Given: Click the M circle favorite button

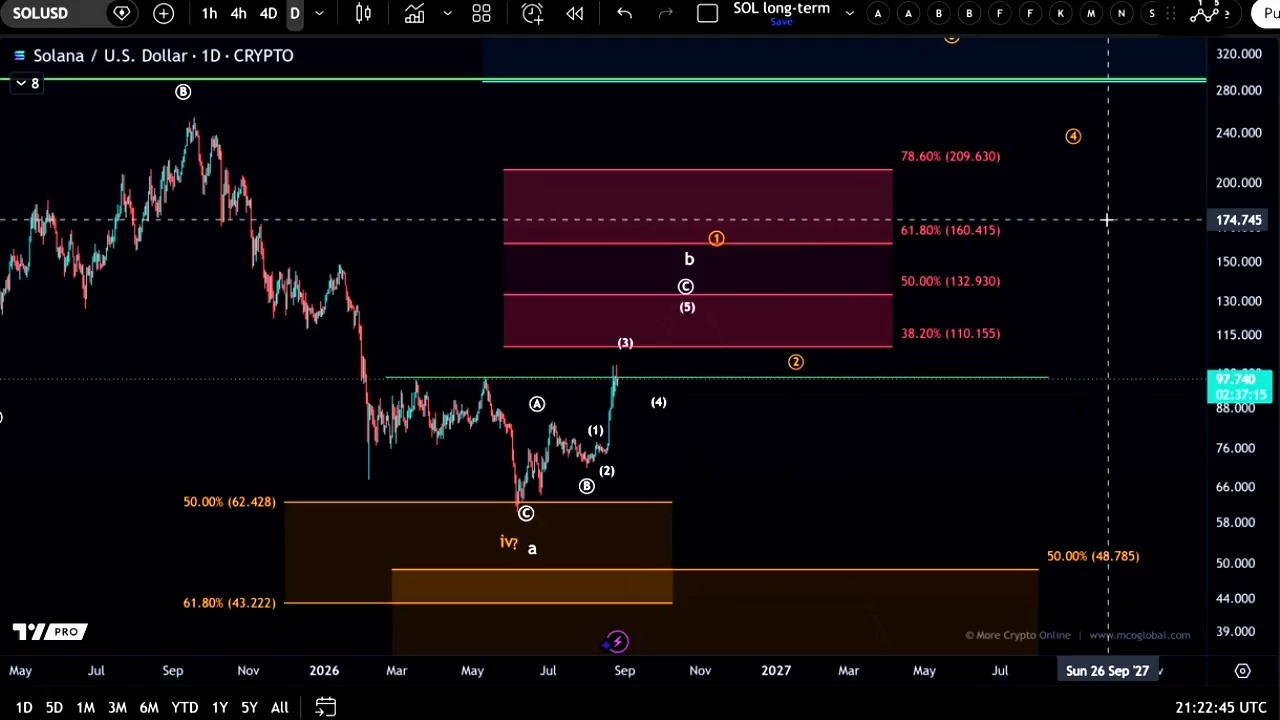Looking at the screenshot, I should tap(1091, 13).
